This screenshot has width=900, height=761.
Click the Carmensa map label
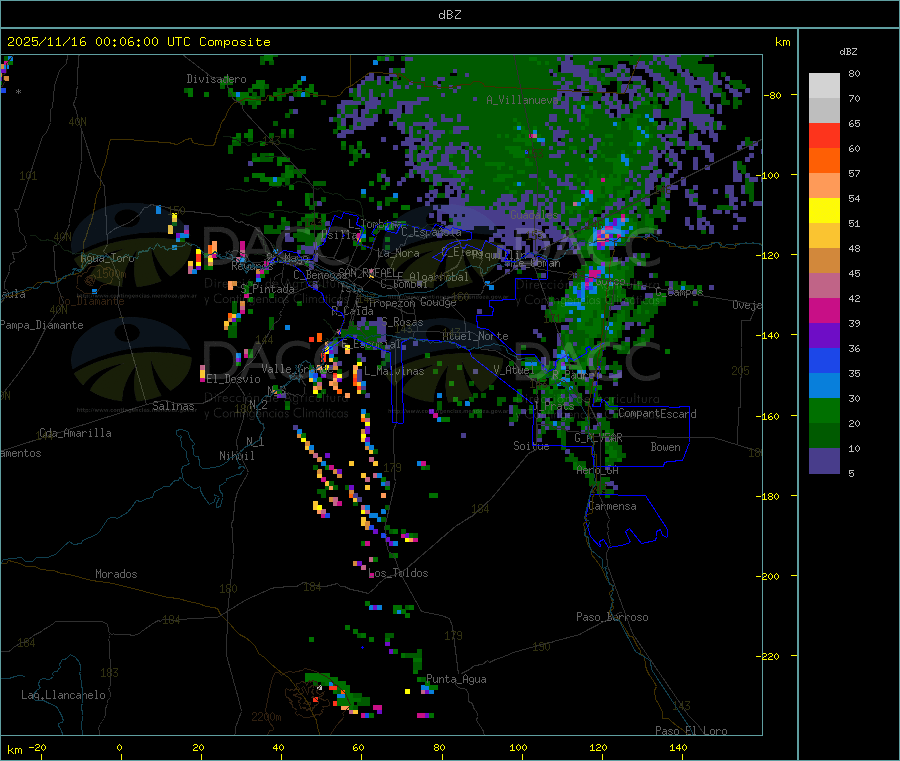coord(612,506)
